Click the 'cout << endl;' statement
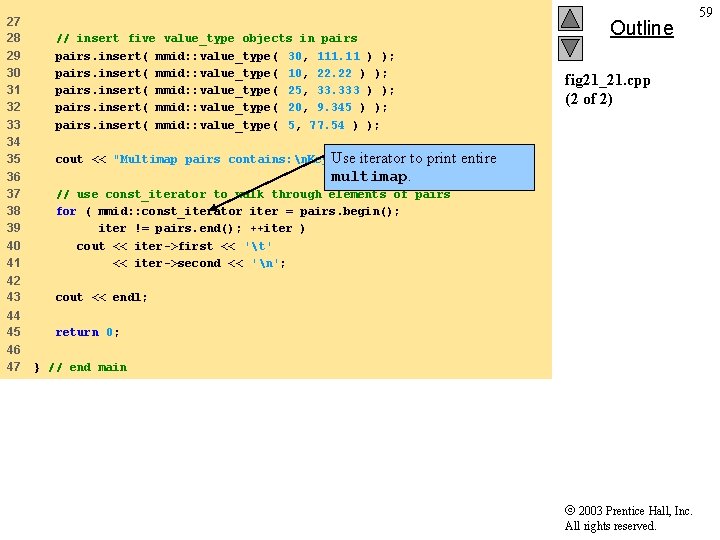 (101, 298)
